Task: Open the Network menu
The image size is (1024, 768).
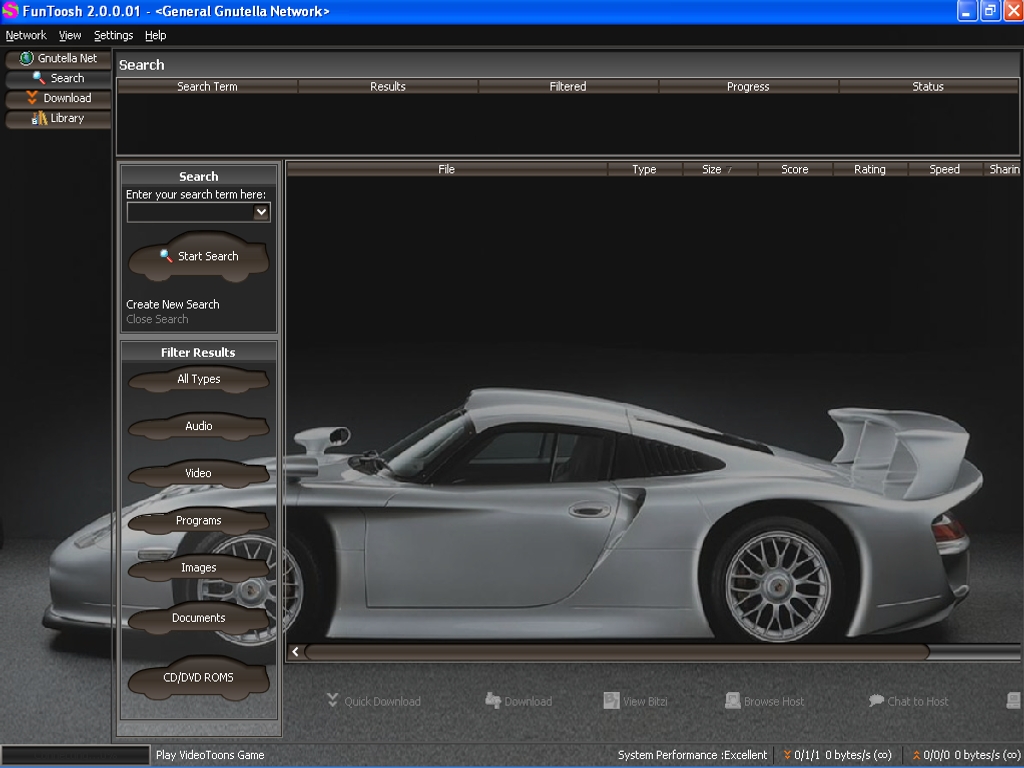Action: click(x=26, y=35)
